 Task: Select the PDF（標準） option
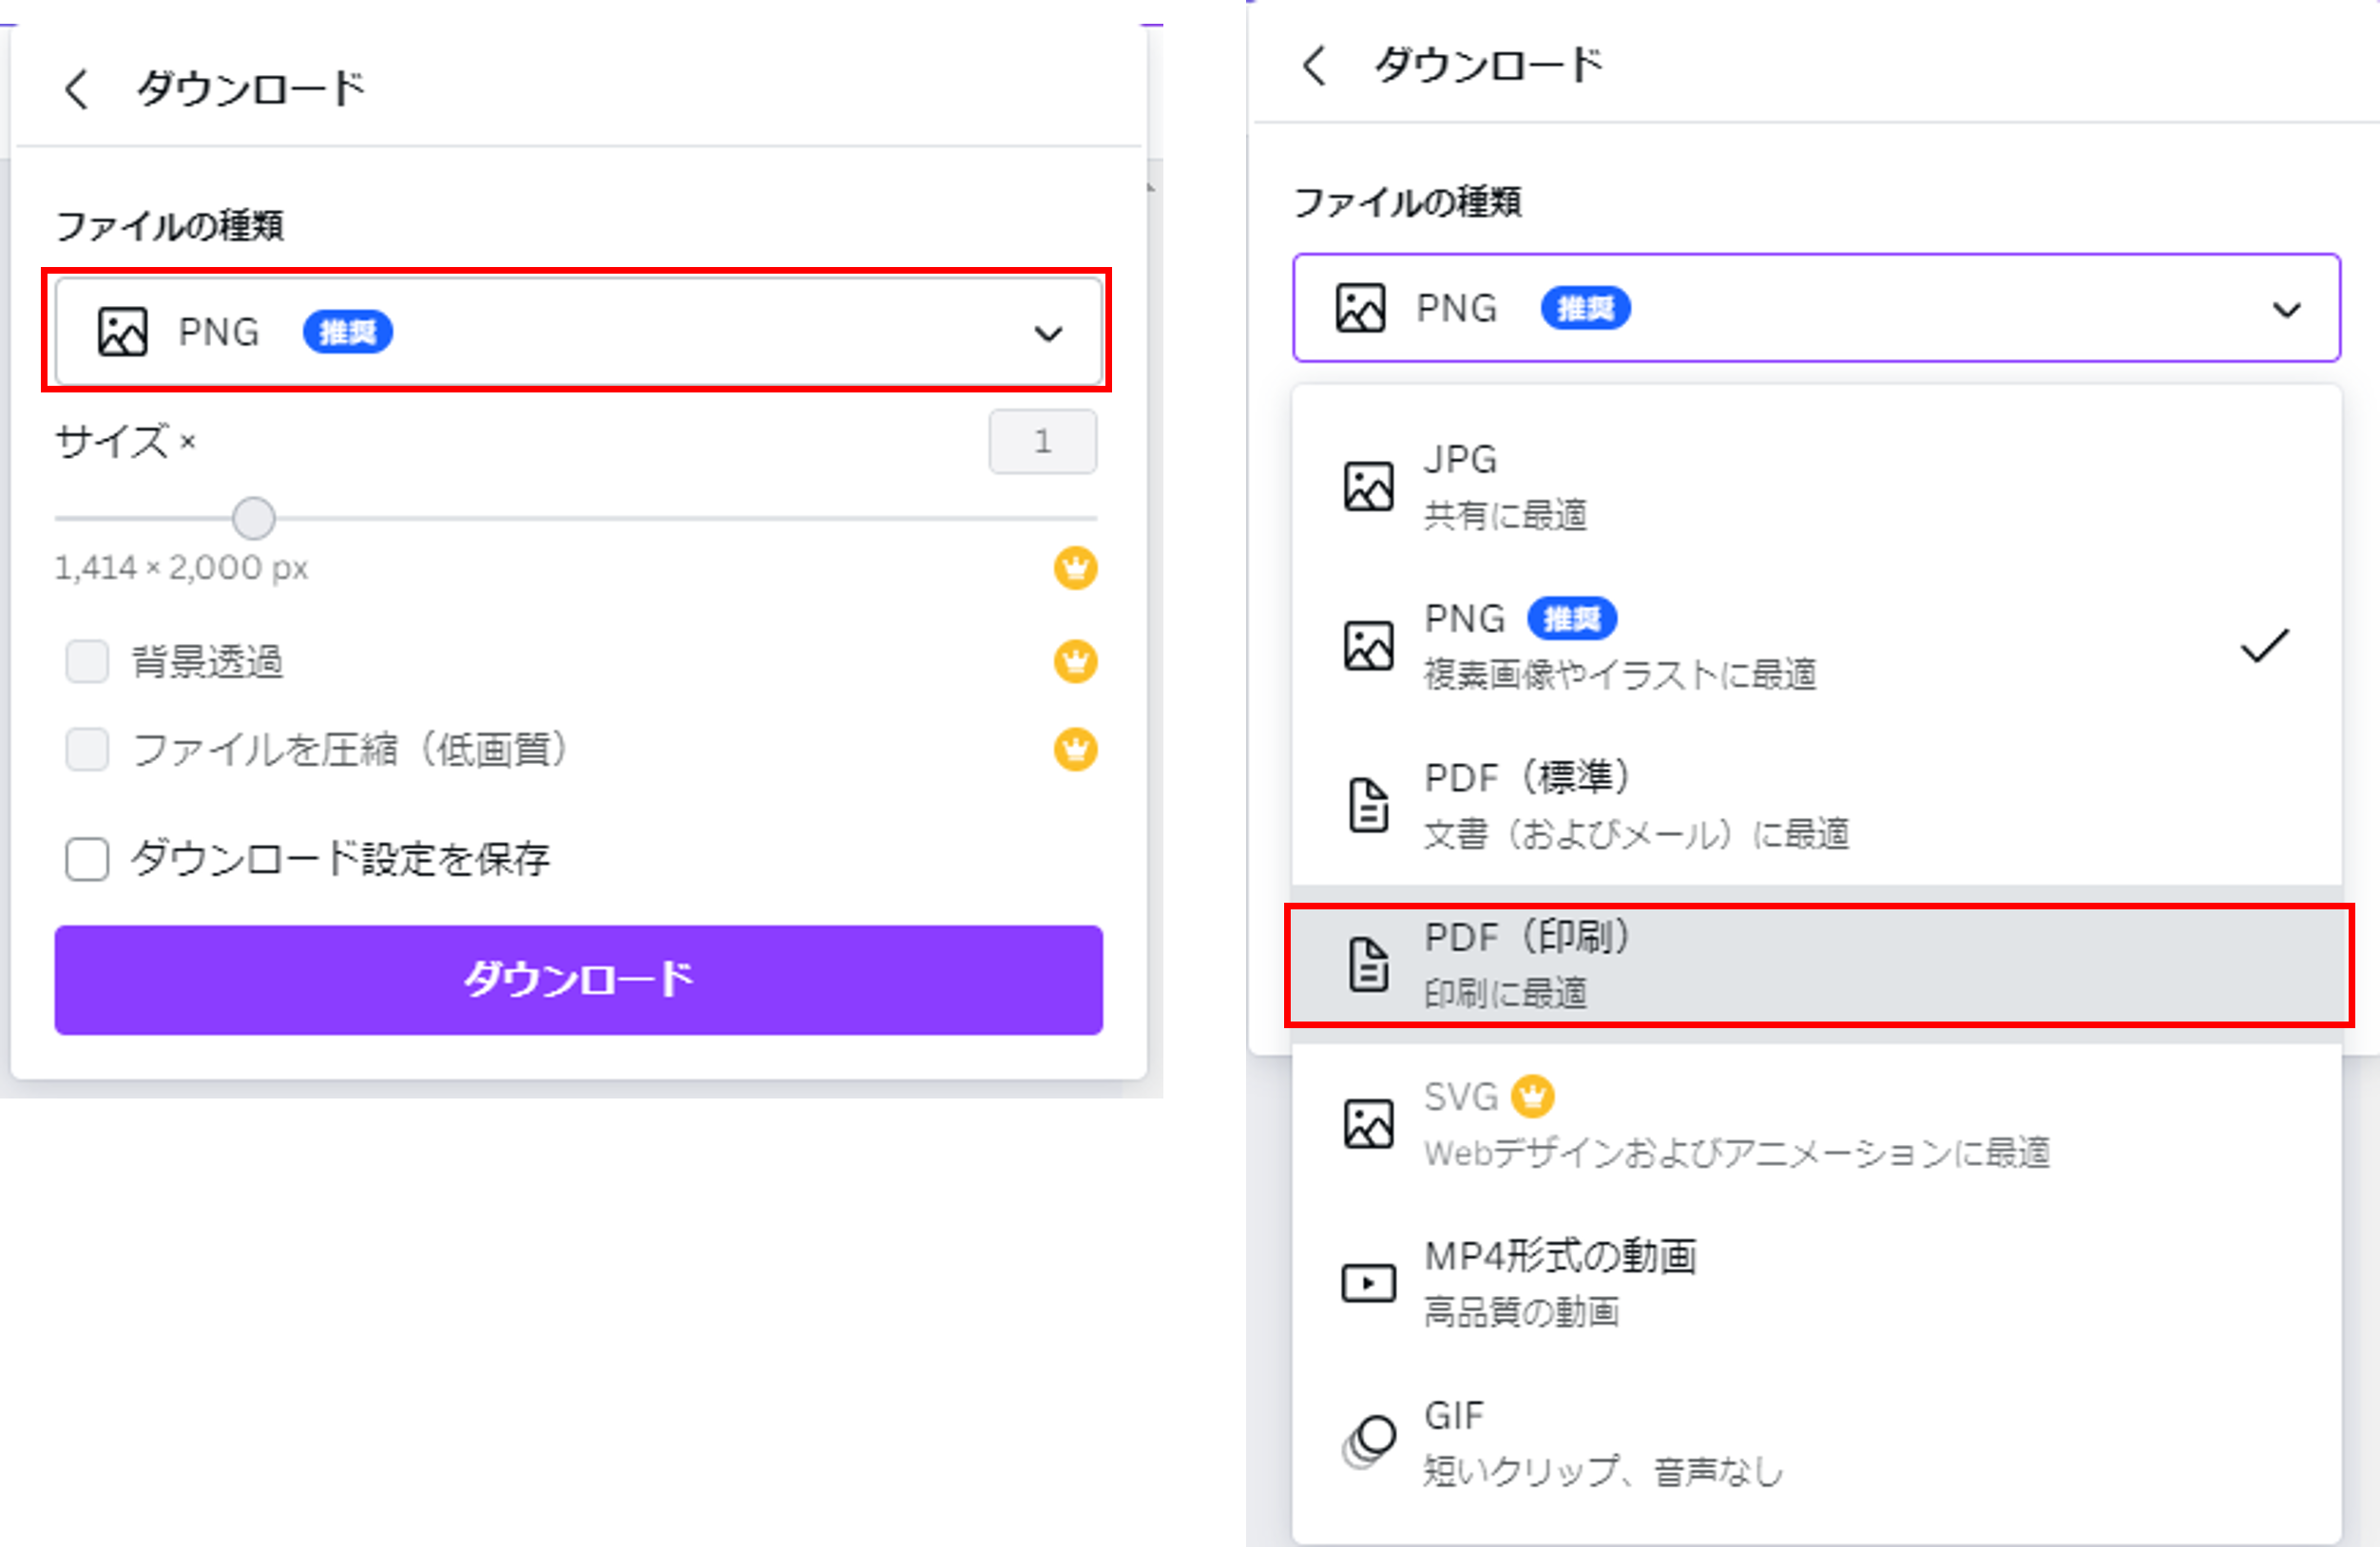pyautogui.click(x=1816, y=805)
